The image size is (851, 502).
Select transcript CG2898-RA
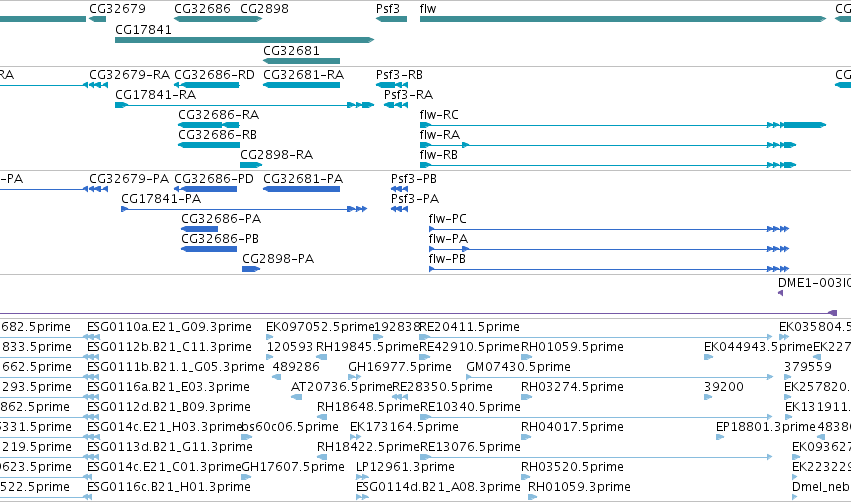tap(276, 155)
